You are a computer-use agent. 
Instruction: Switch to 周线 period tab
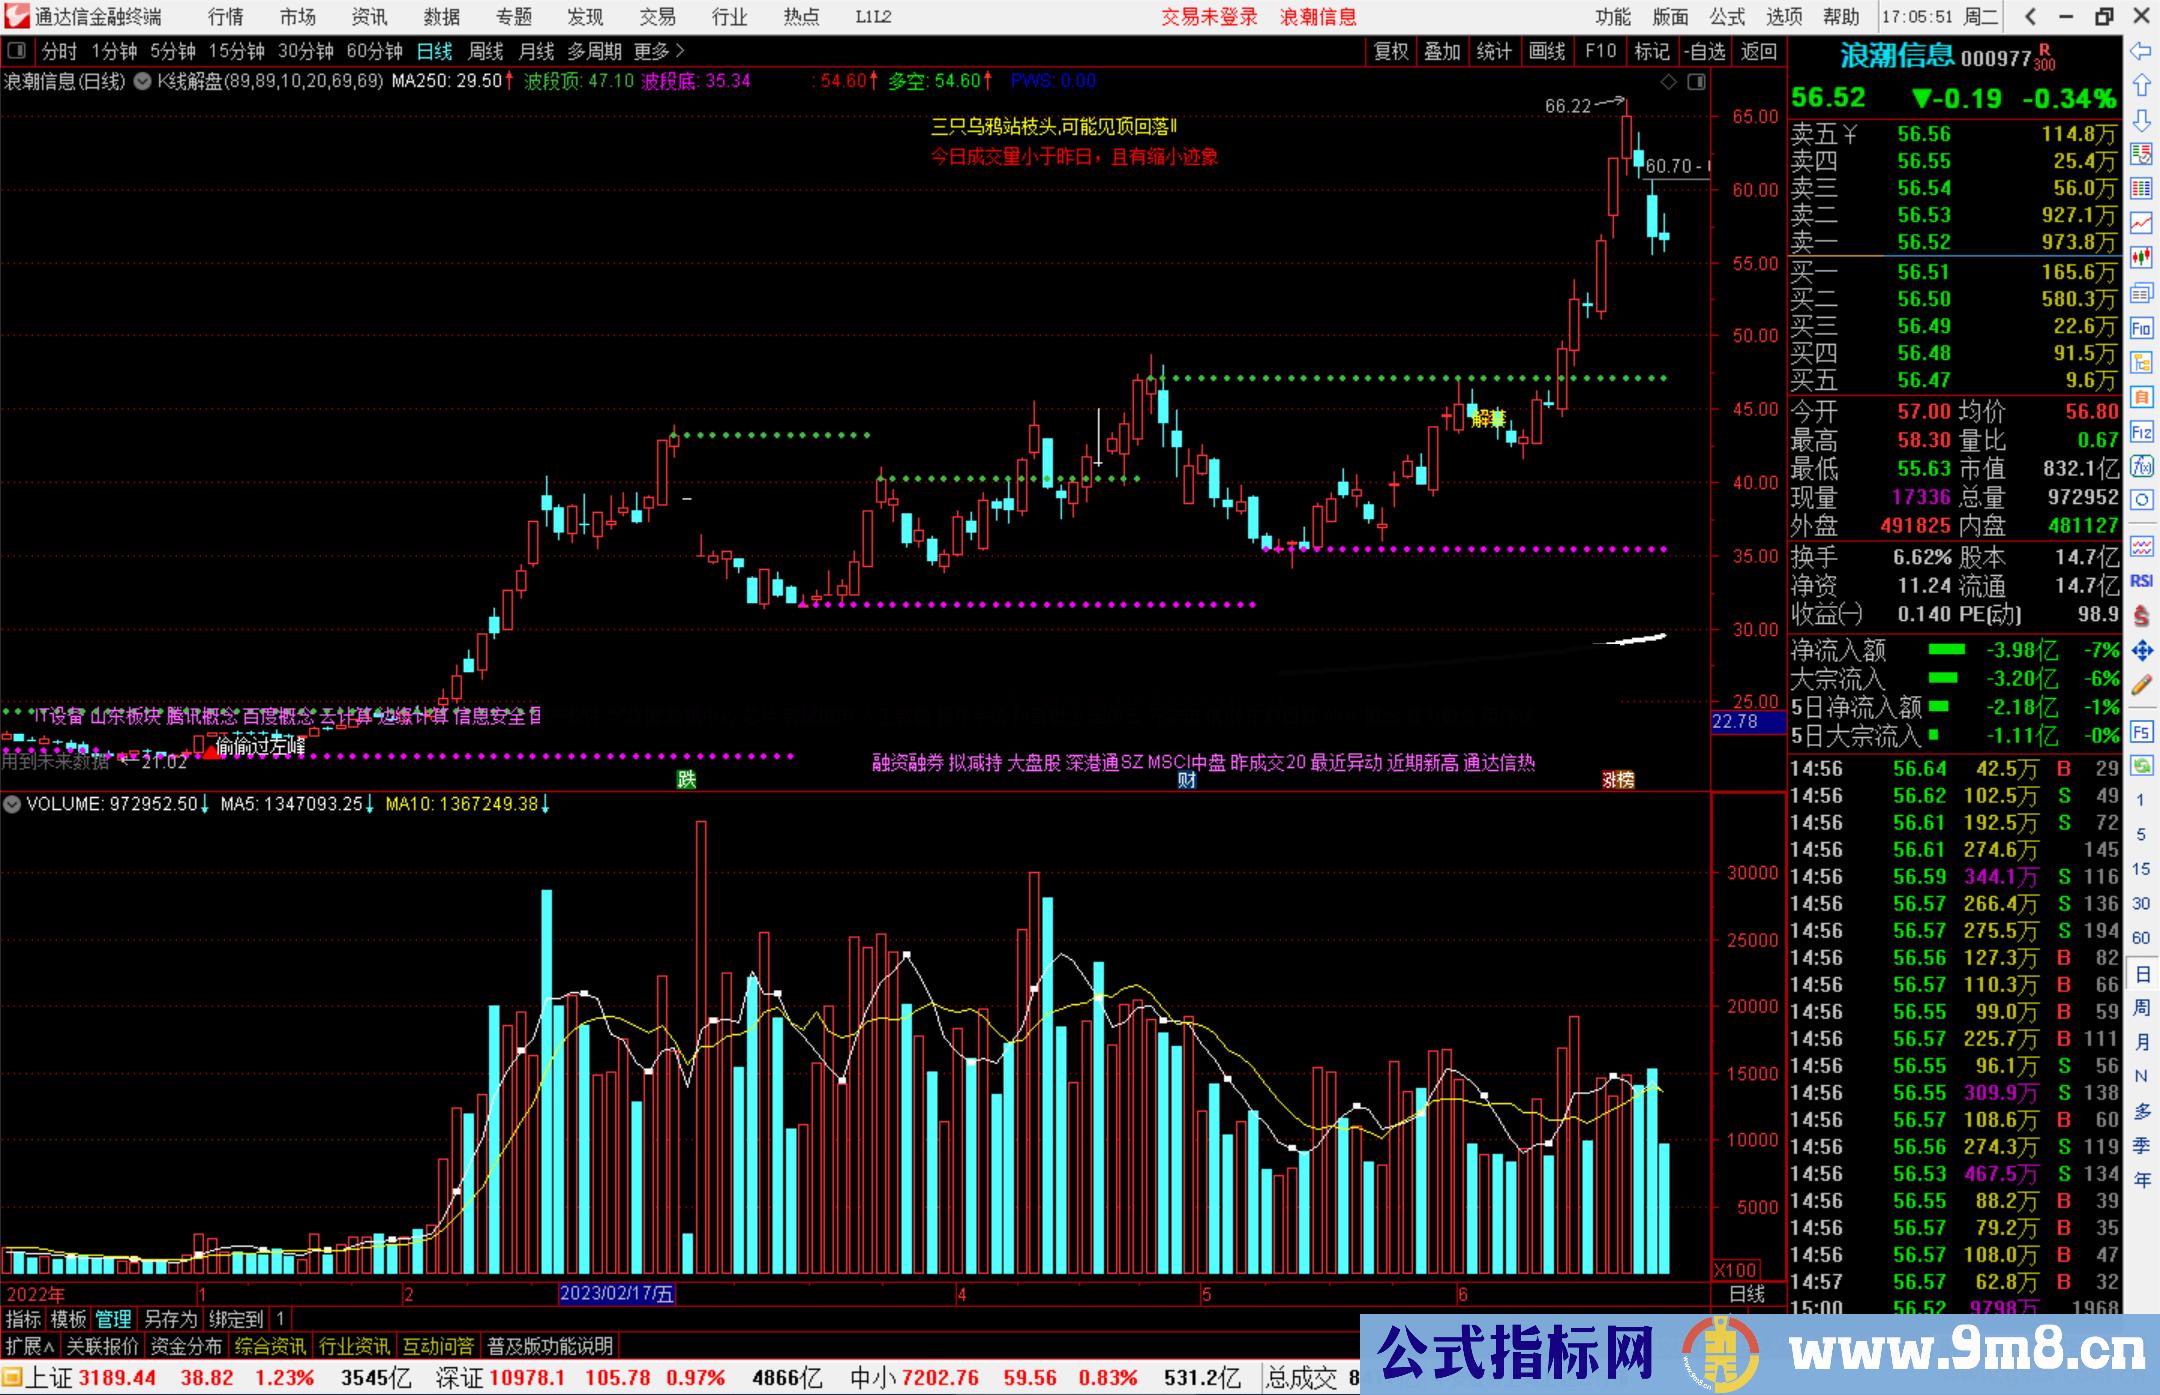tap(485, 51)
